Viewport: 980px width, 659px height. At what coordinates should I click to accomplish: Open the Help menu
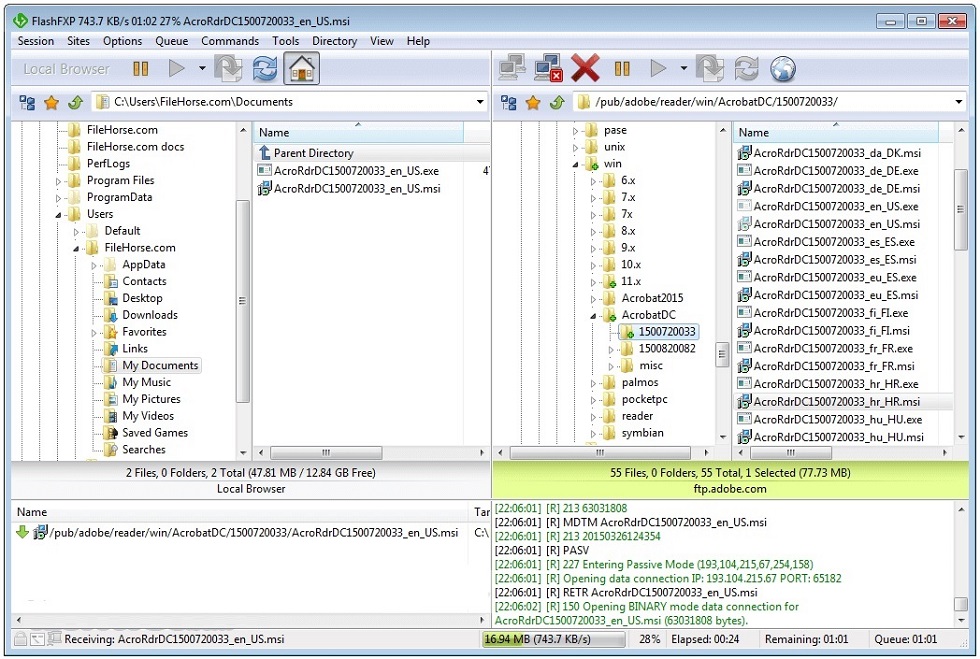point(418,41)
